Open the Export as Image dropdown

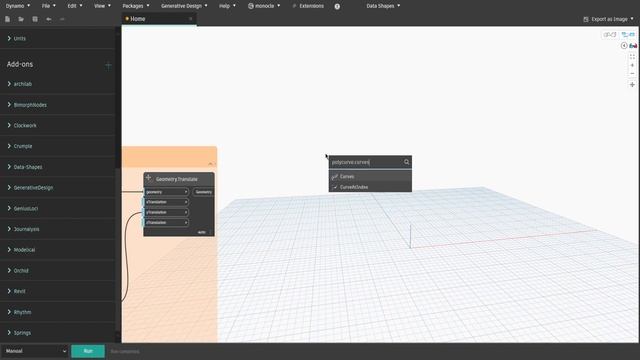click(609, 19)
